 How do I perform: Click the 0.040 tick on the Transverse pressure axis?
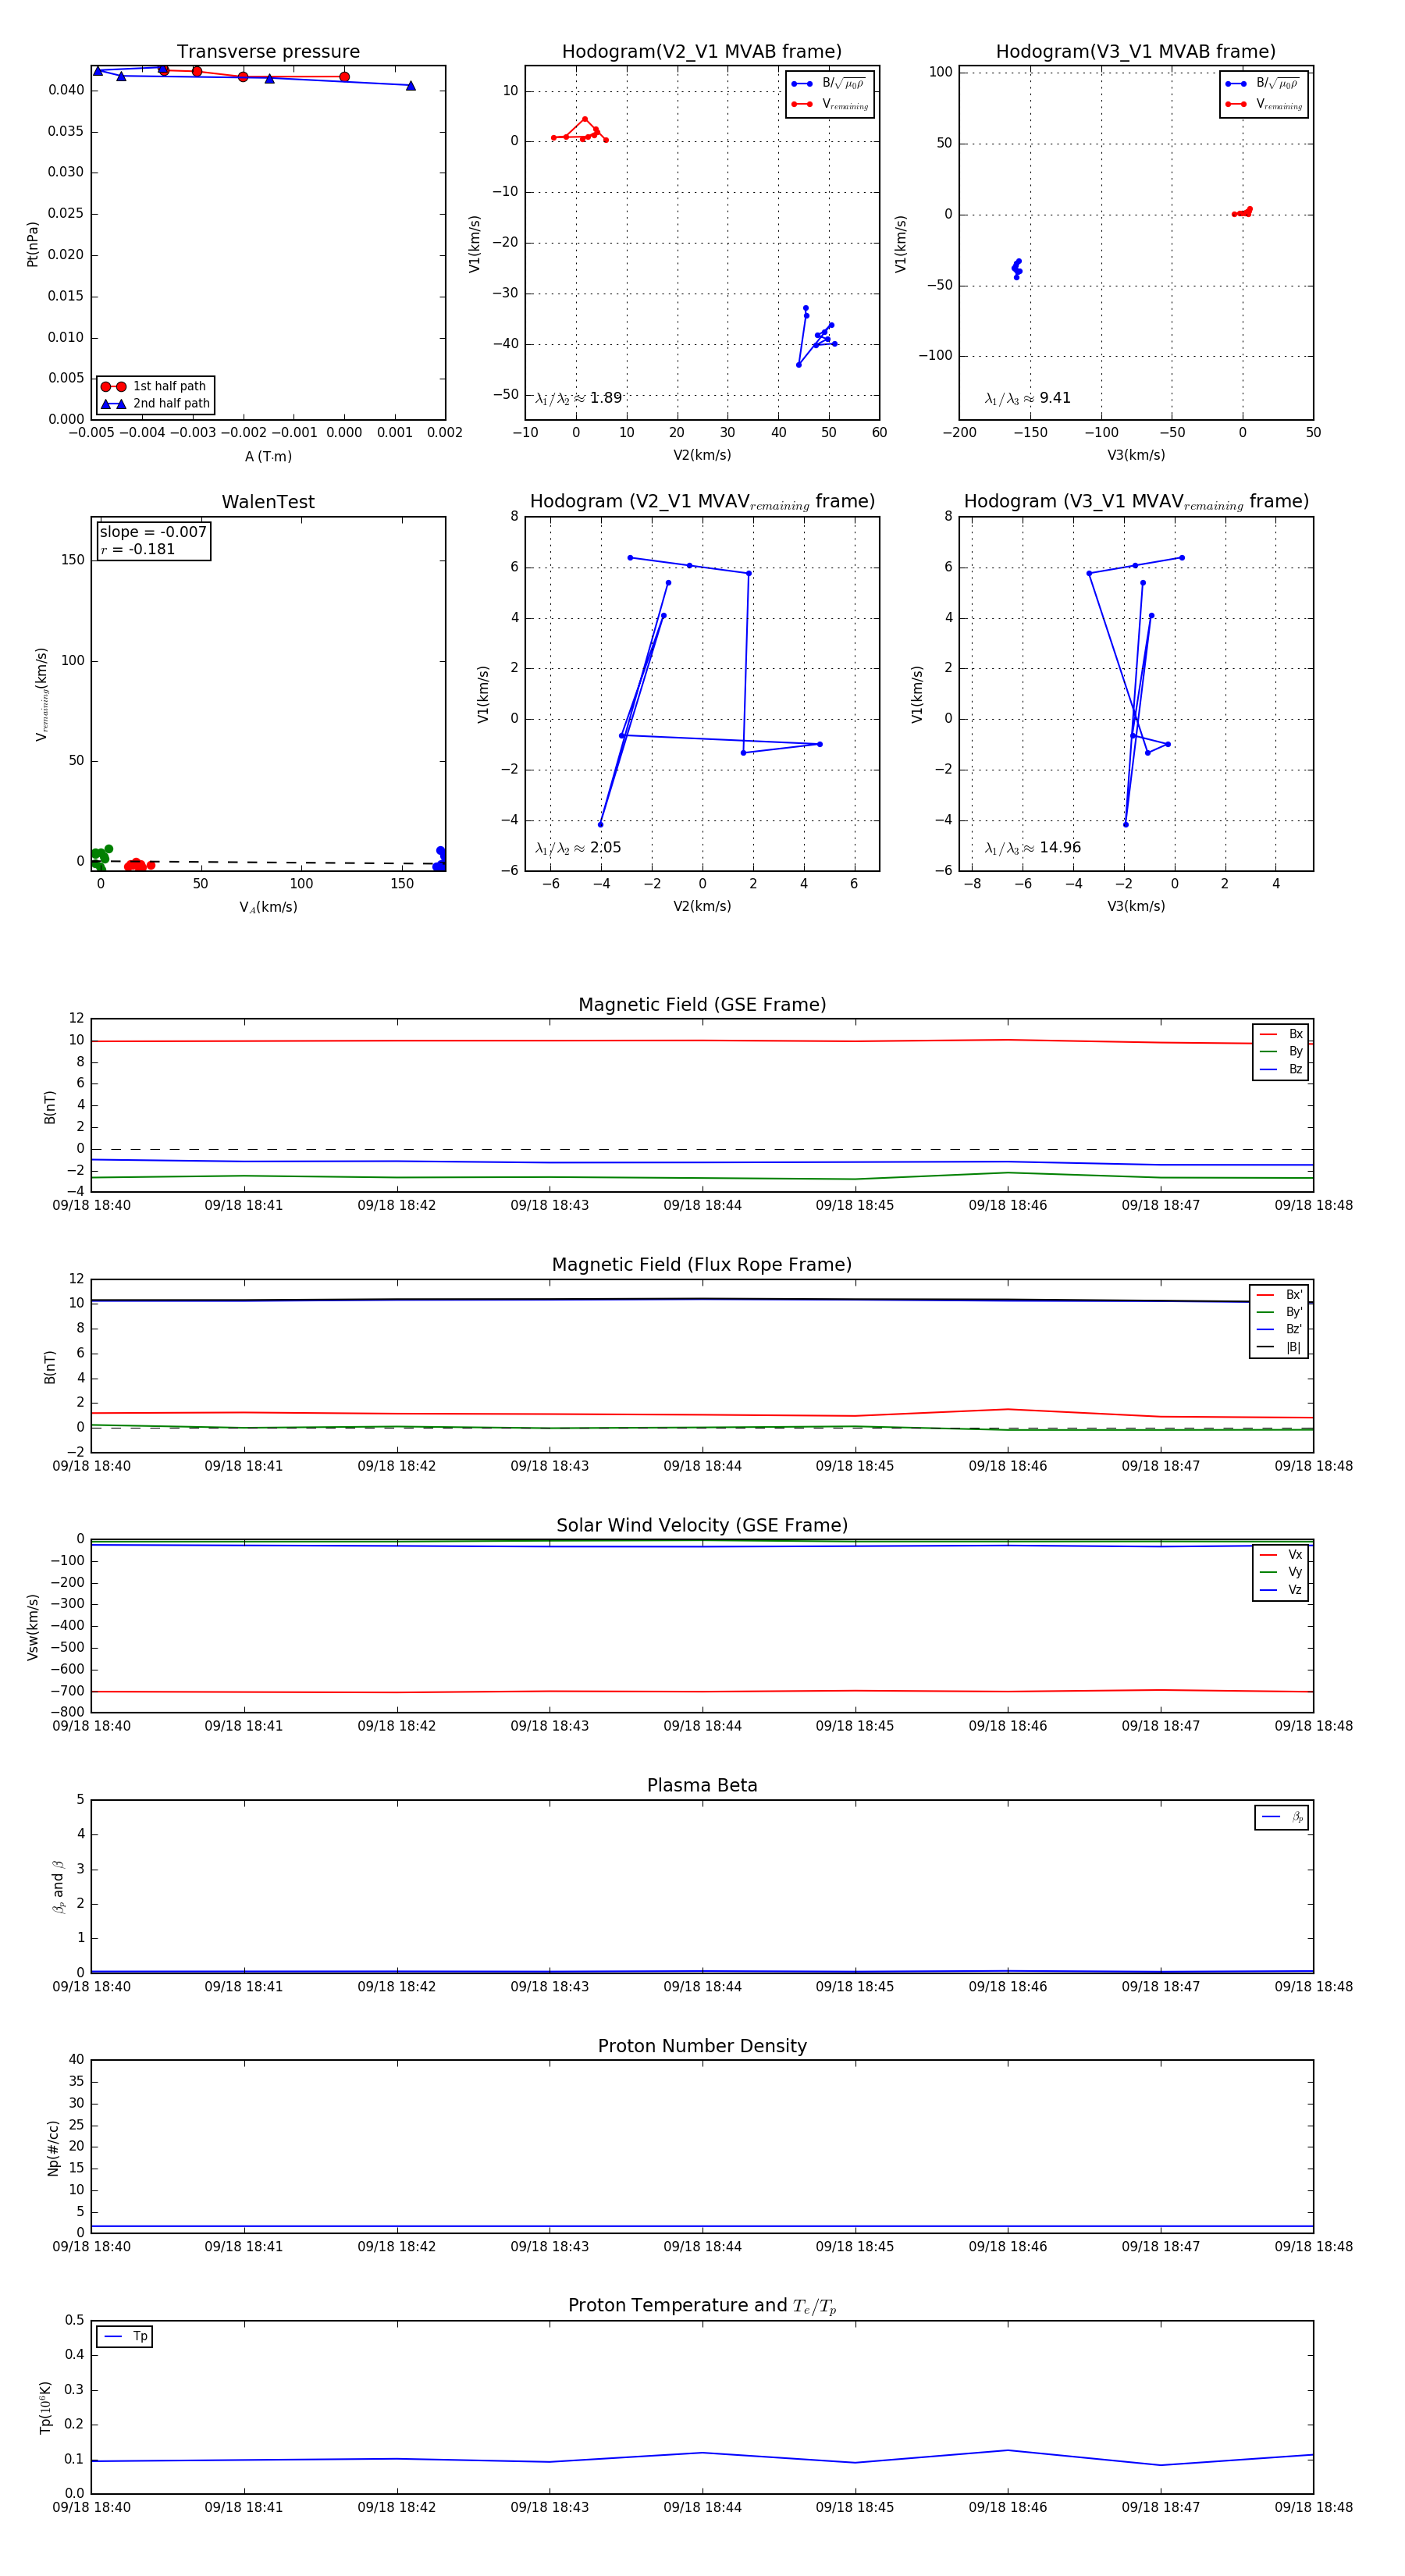click(x=66, y=90)
